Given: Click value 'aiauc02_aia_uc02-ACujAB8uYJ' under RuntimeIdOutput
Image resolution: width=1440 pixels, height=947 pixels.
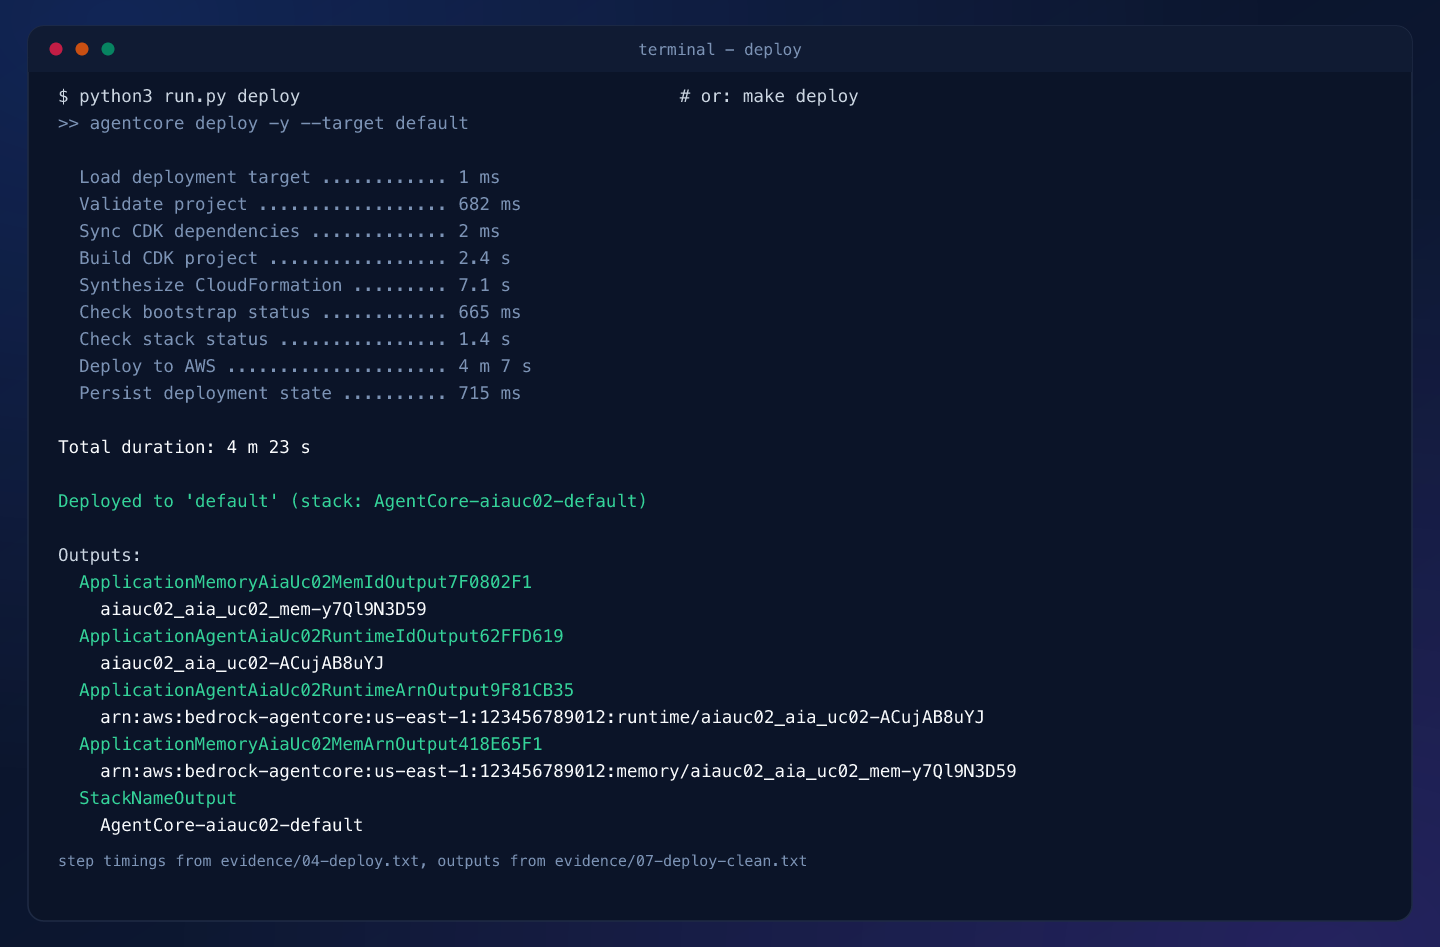Looking at the screenshot, I should click(242, 663).
